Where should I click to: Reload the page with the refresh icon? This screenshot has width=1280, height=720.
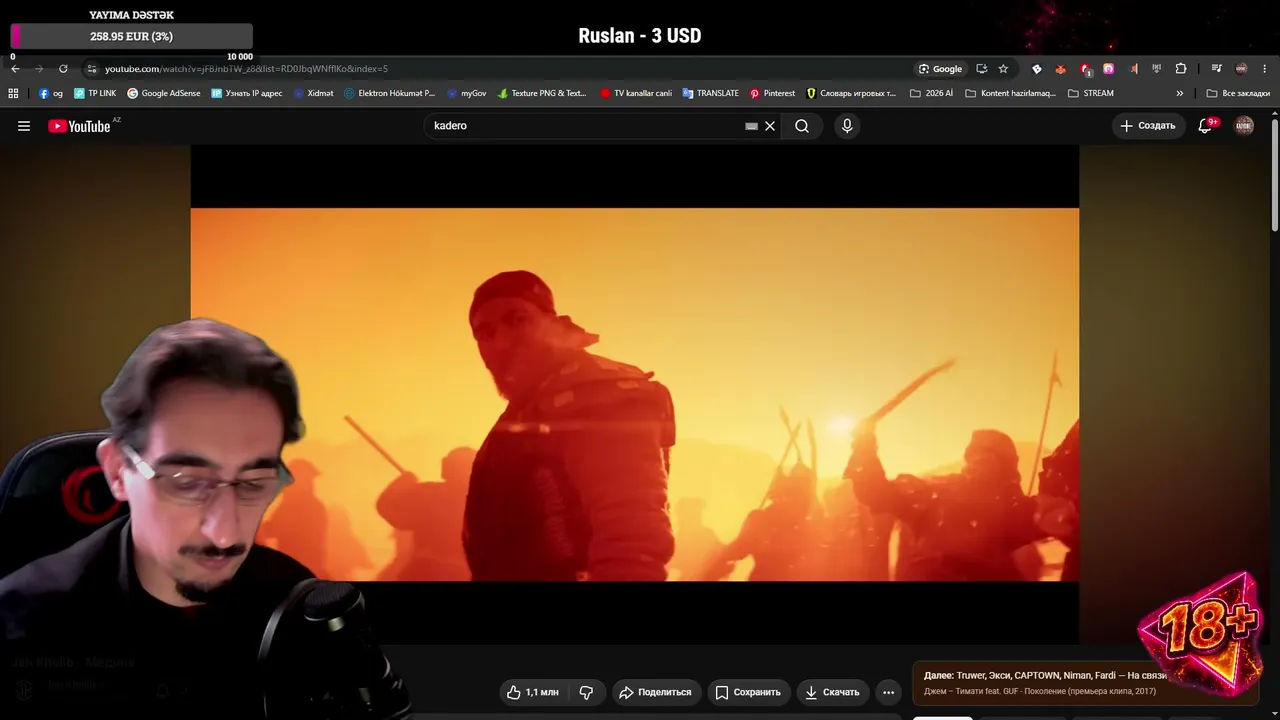63,69
